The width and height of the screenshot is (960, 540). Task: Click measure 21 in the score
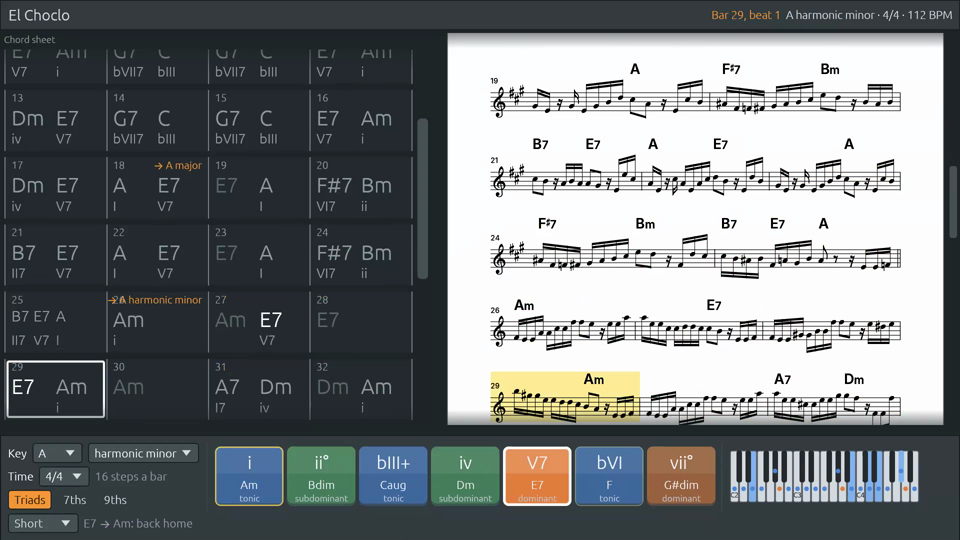pos(566,178)
